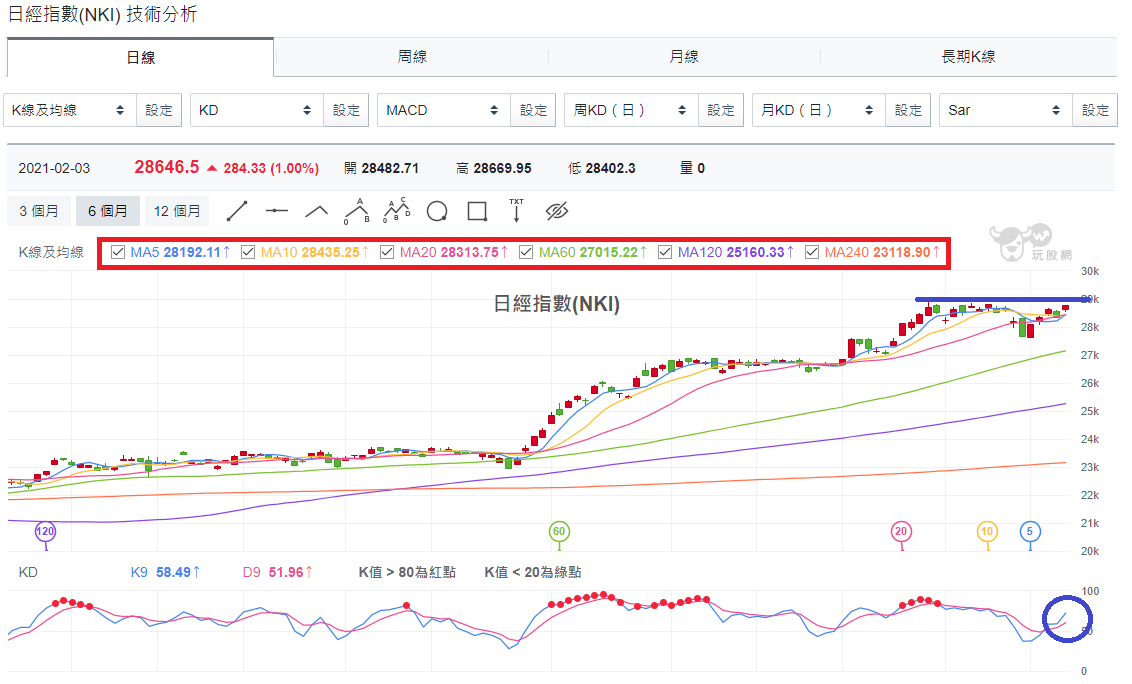Screen dimensions: 1132x684
Task: Open the Sar indicator dropdown
Action: point(1006,111)
